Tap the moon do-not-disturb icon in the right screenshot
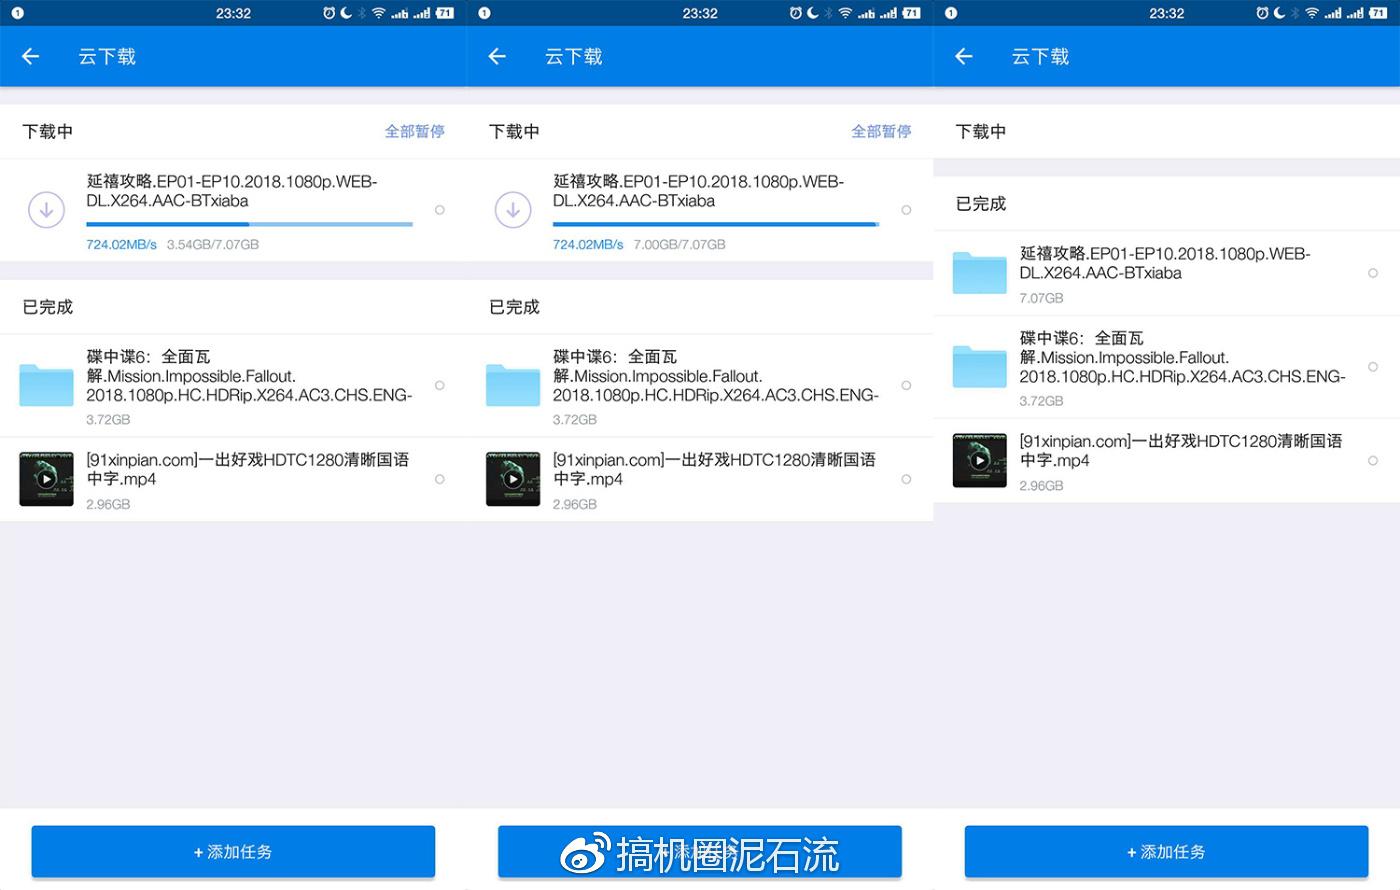Image resolution: width=1400 pixels, height=890 pixels. [x=1279, y=13]
